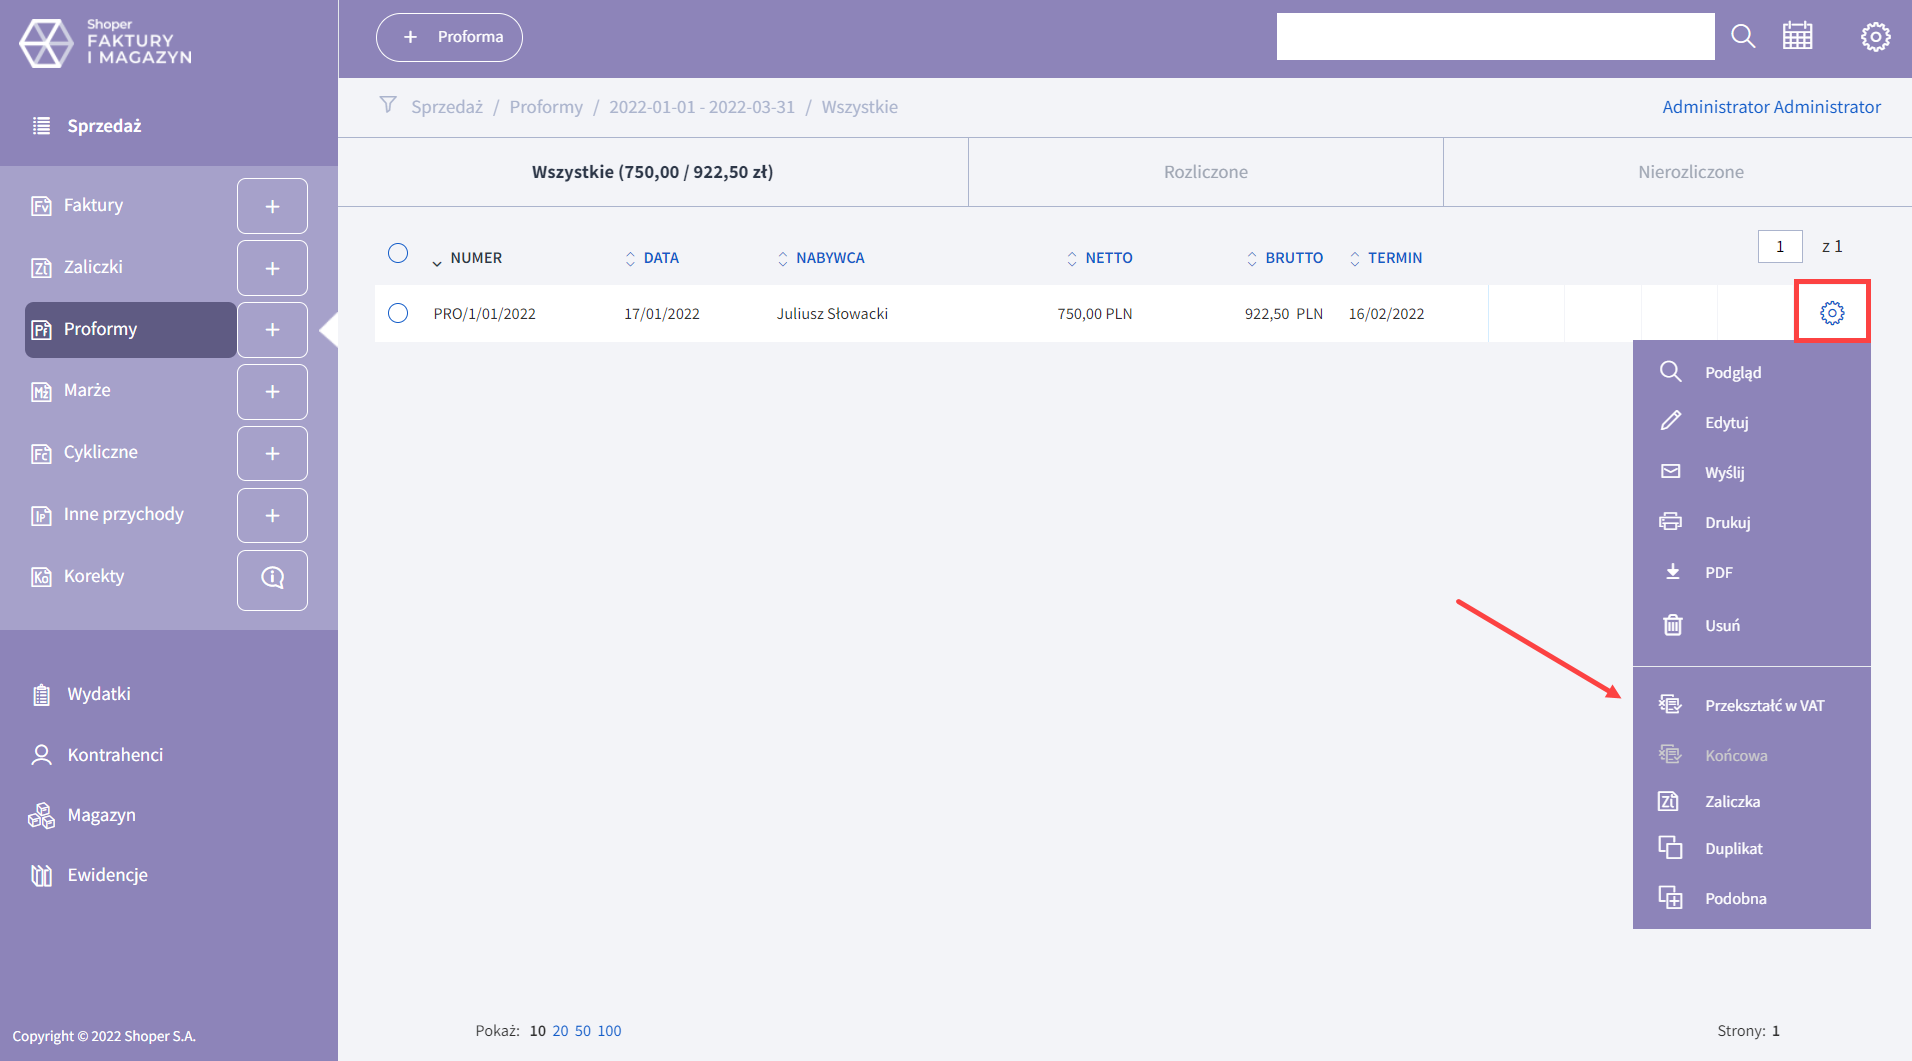Select the PRO/1/01/2022 row checkbox
Viewport: 1912px width, 1061px height.
pos(398,313)
